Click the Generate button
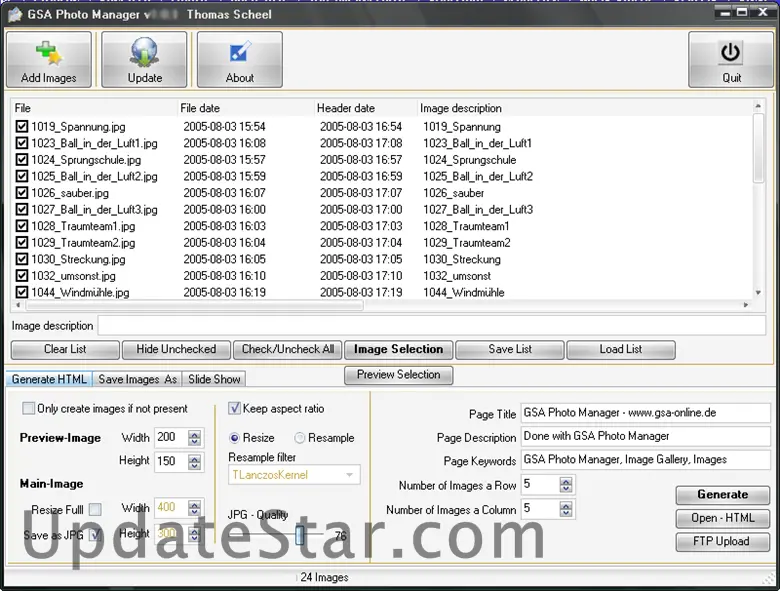Screen dimensions: 780x591 722,495
